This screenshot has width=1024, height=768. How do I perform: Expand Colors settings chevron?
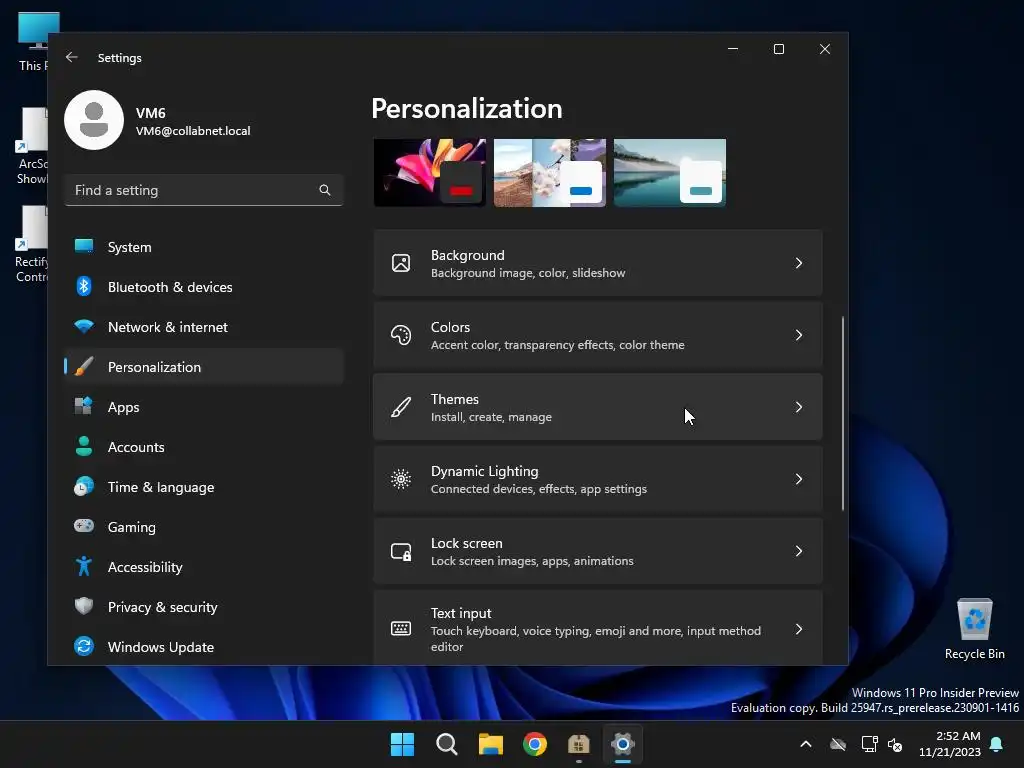click(799, 335)
